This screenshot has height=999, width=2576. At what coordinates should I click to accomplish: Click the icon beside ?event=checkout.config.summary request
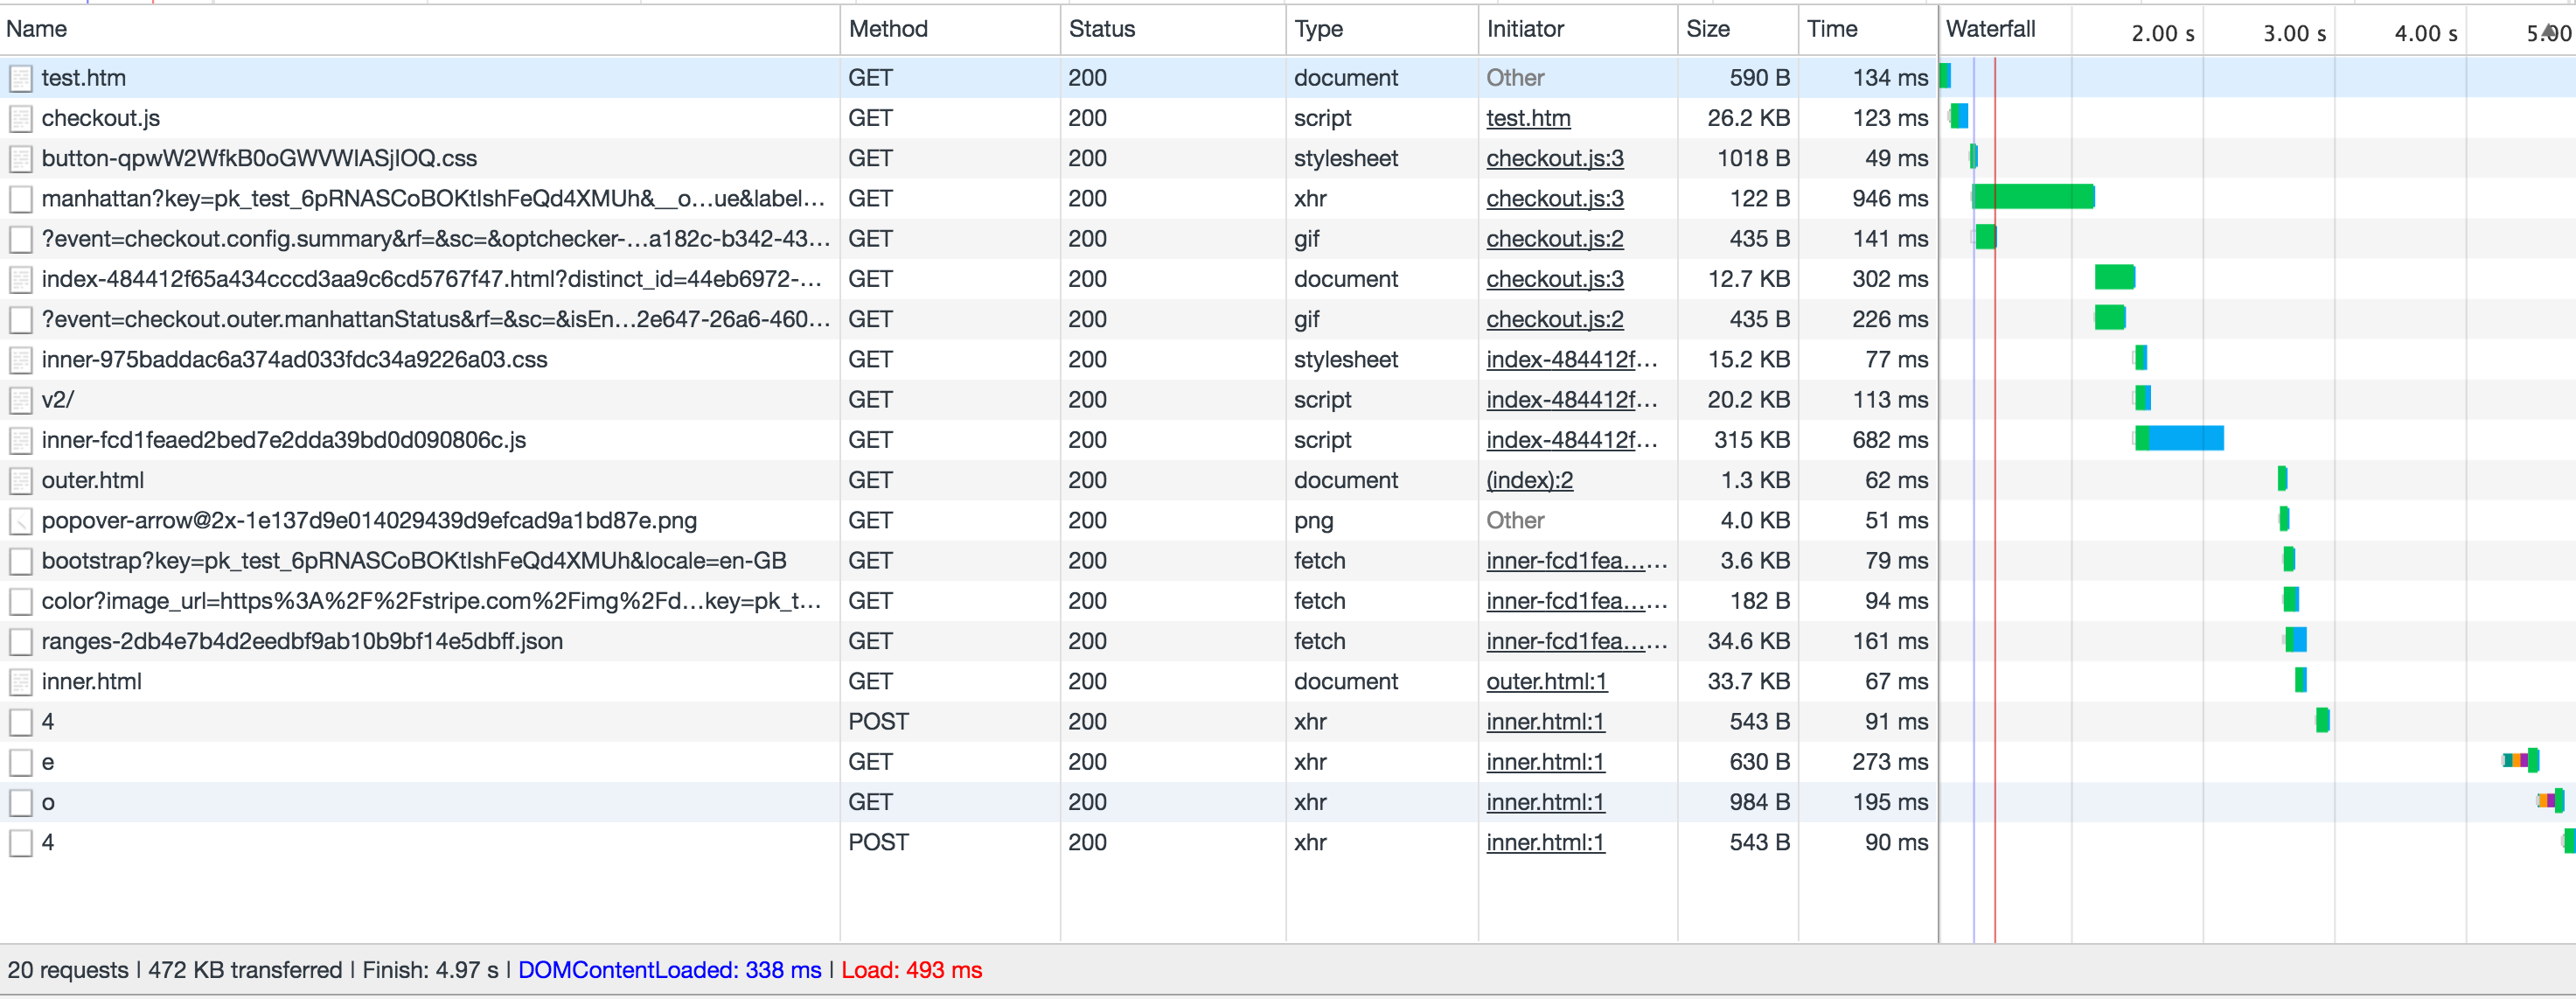click(x=20, y=239)
